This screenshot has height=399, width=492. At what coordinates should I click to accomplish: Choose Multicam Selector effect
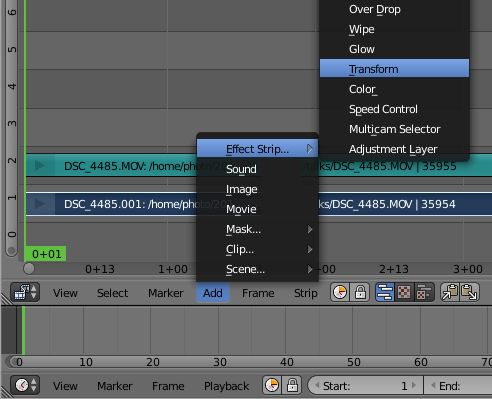pyautogui.click(x=394, y=129)
